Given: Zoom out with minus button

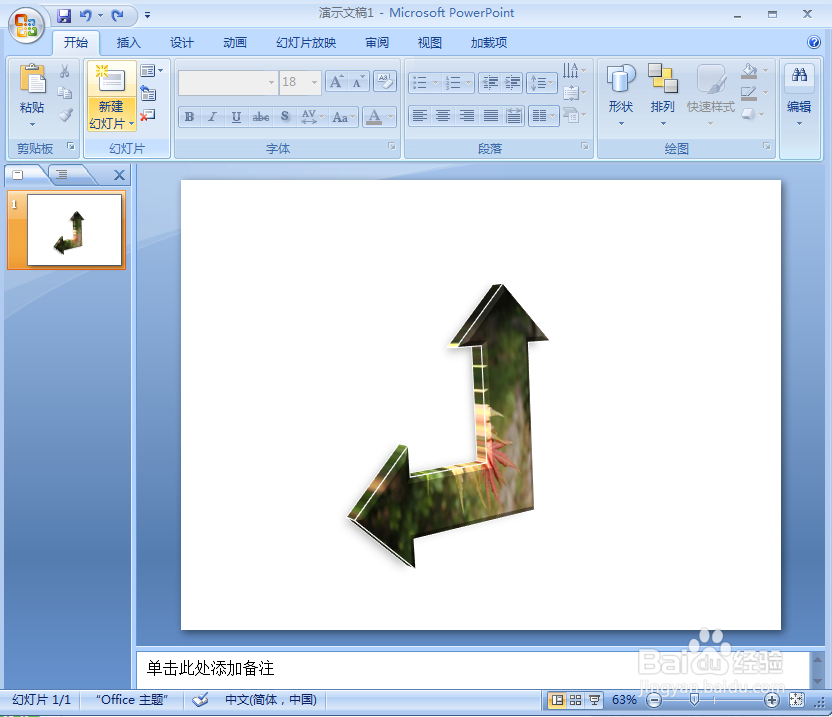Looking at the screenshot, I should [x=654, y=701].
